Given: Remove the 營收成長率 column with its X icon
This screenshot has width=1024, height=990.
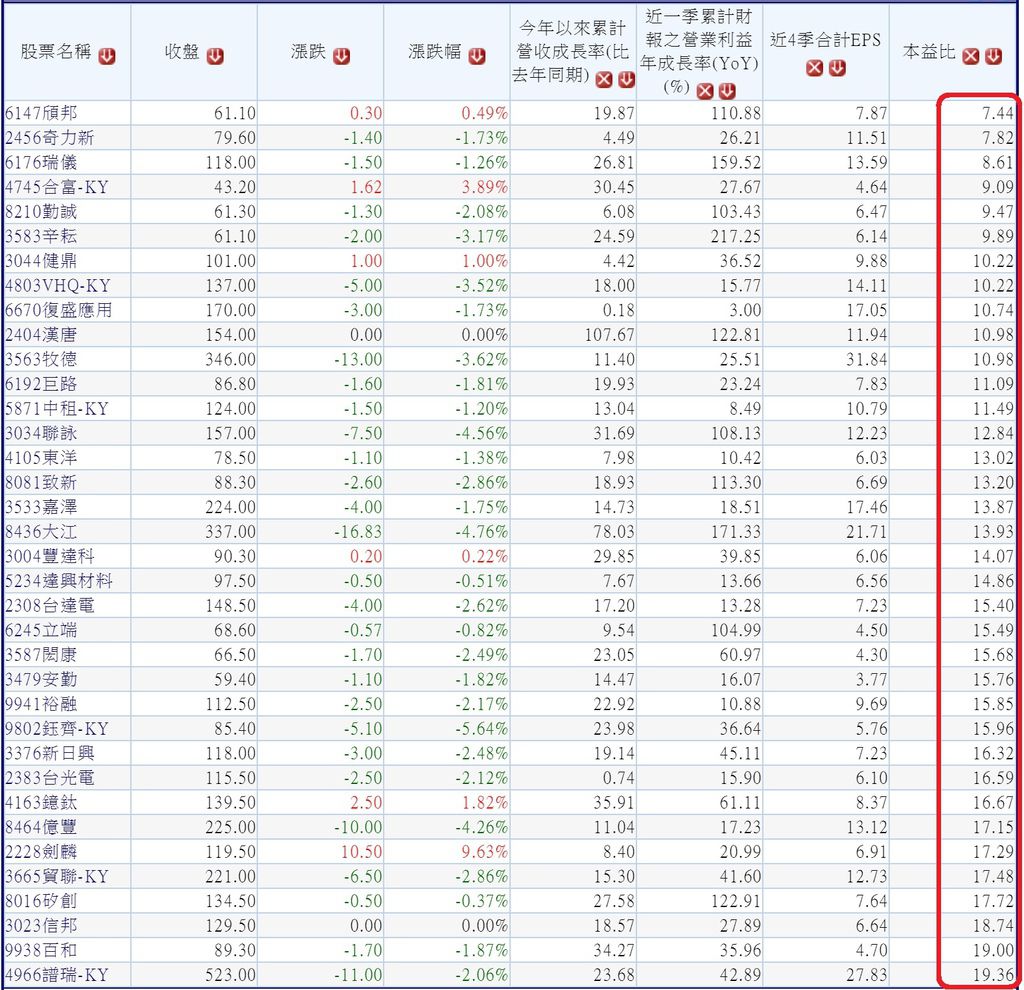Looking at the screenshot, I should (x=604, y=78).
